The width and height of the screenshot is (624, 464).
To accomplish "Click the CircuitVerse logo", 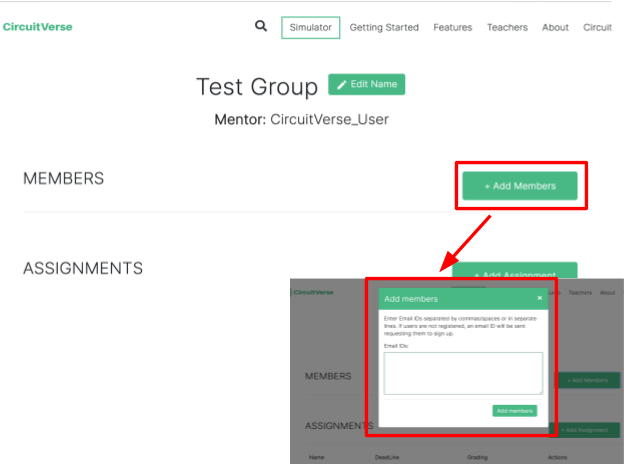I will (37, 27).
